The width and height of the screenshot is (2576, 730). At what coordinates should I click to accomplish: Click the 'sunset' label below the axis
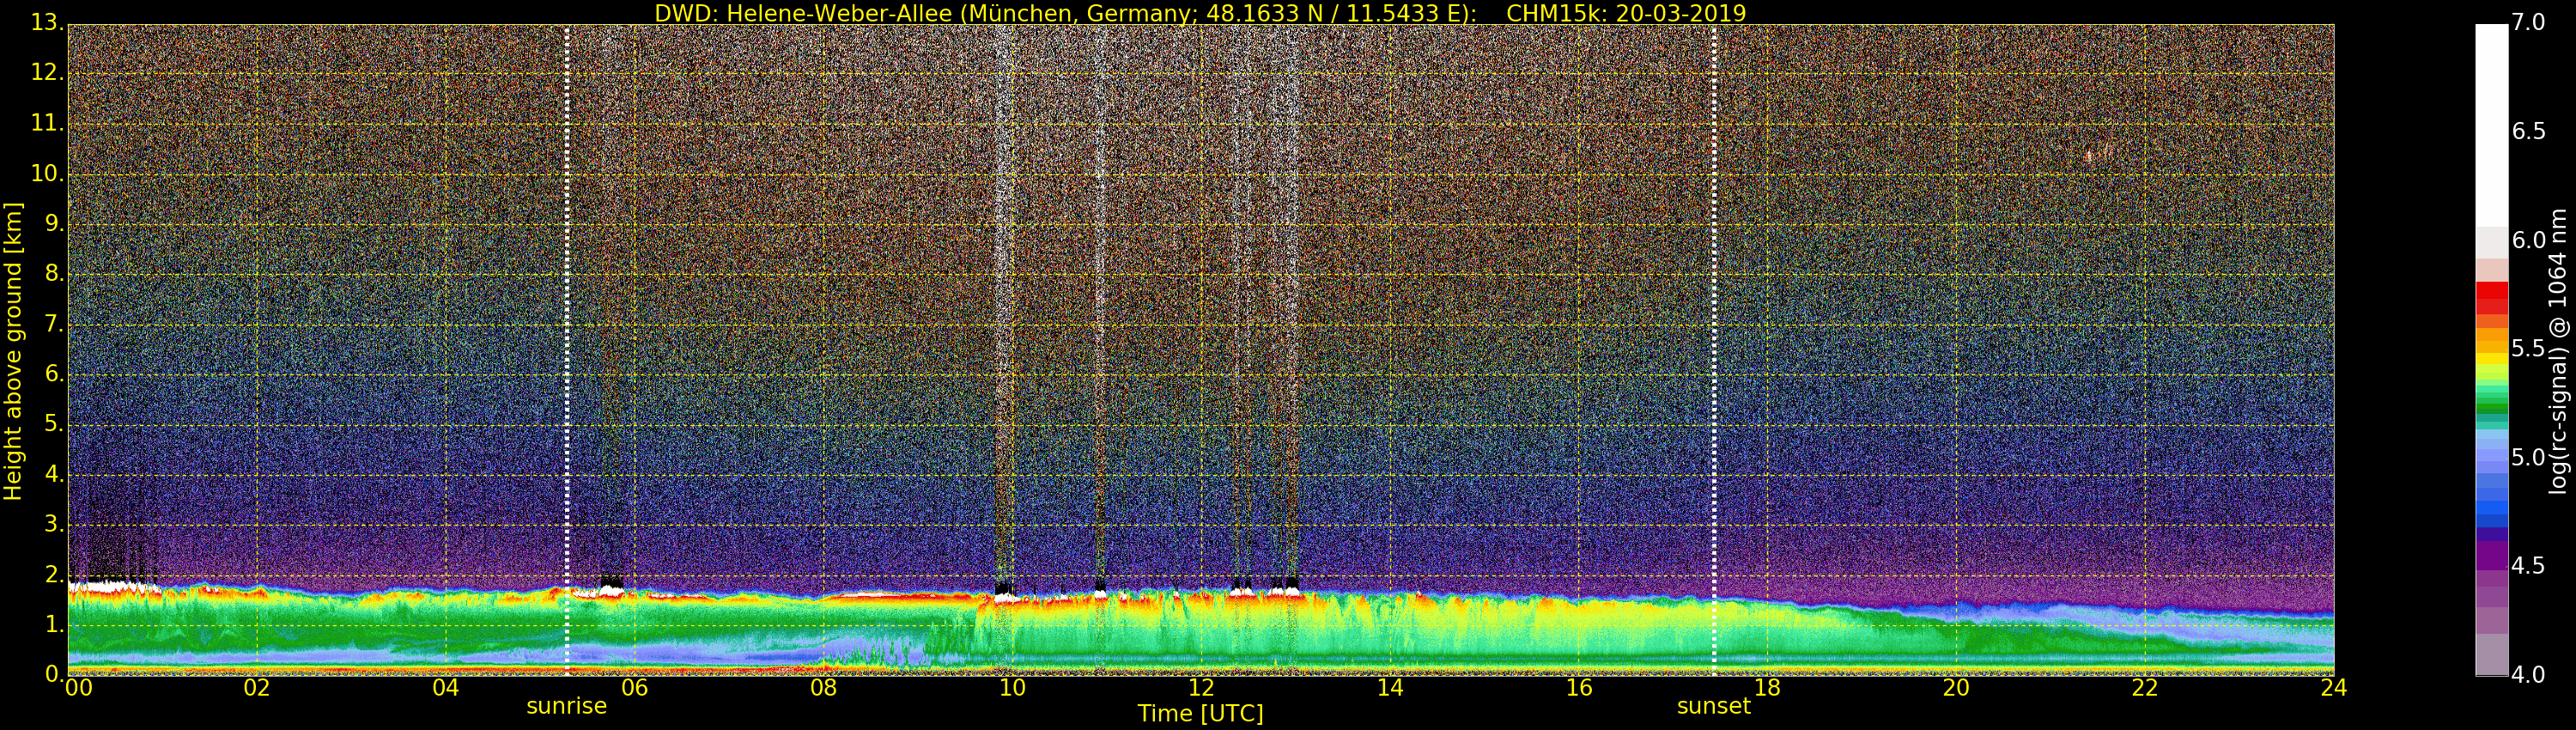[1714, 706]
